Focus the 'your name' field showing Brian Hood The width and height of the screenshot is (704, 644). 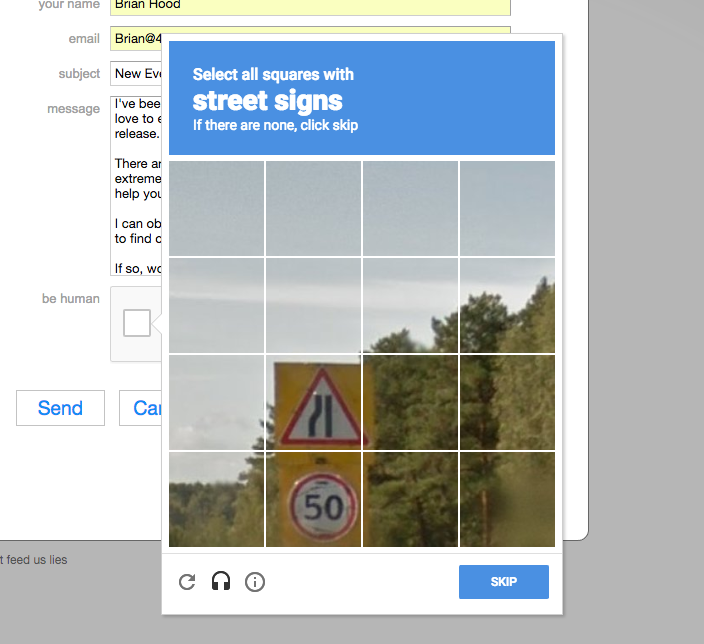tap(310, 6)
